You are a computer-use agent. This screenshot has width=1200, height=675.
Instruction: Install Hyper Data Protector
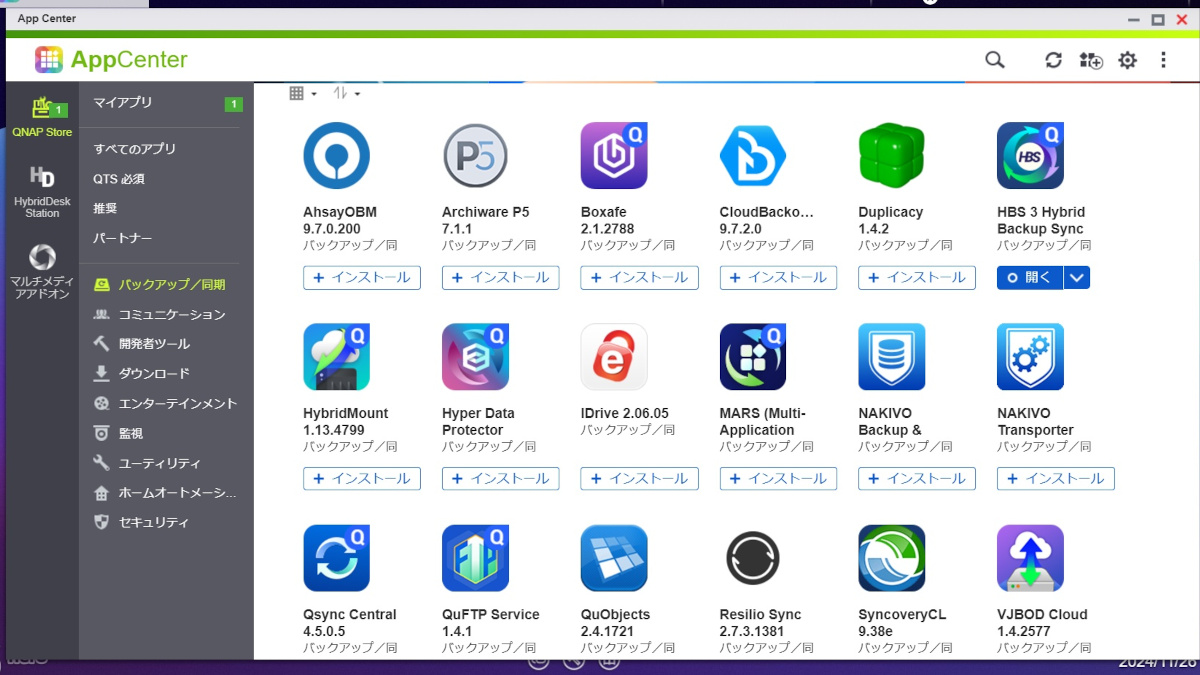coord(500,479)
